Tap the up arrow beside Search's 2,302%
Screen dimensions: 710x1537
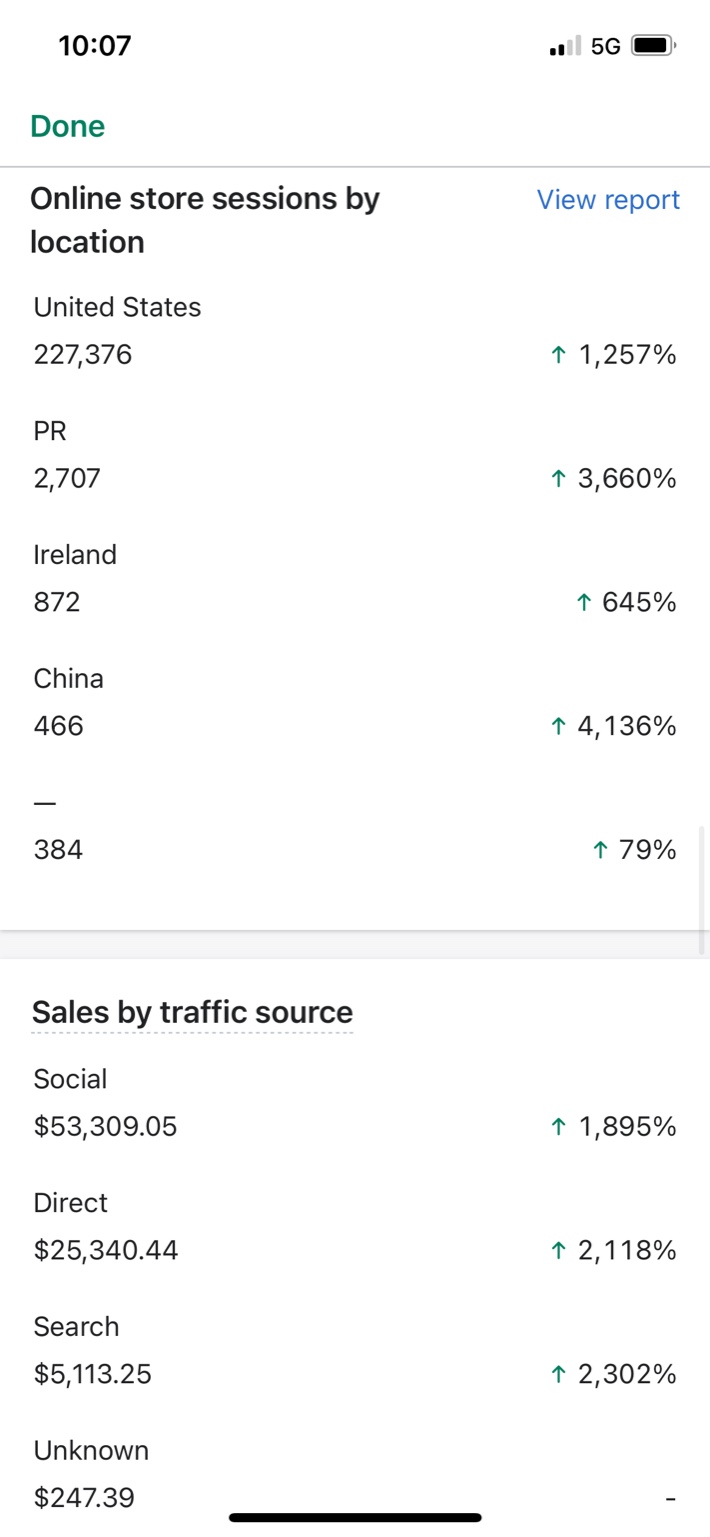[559, 1375]
